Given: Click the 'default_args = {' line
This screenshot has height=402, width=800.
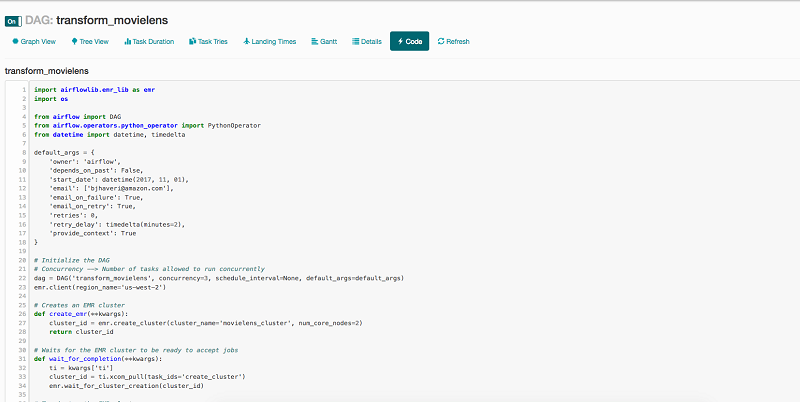Looking at the screenshot, I should click(x=64, y=153).
